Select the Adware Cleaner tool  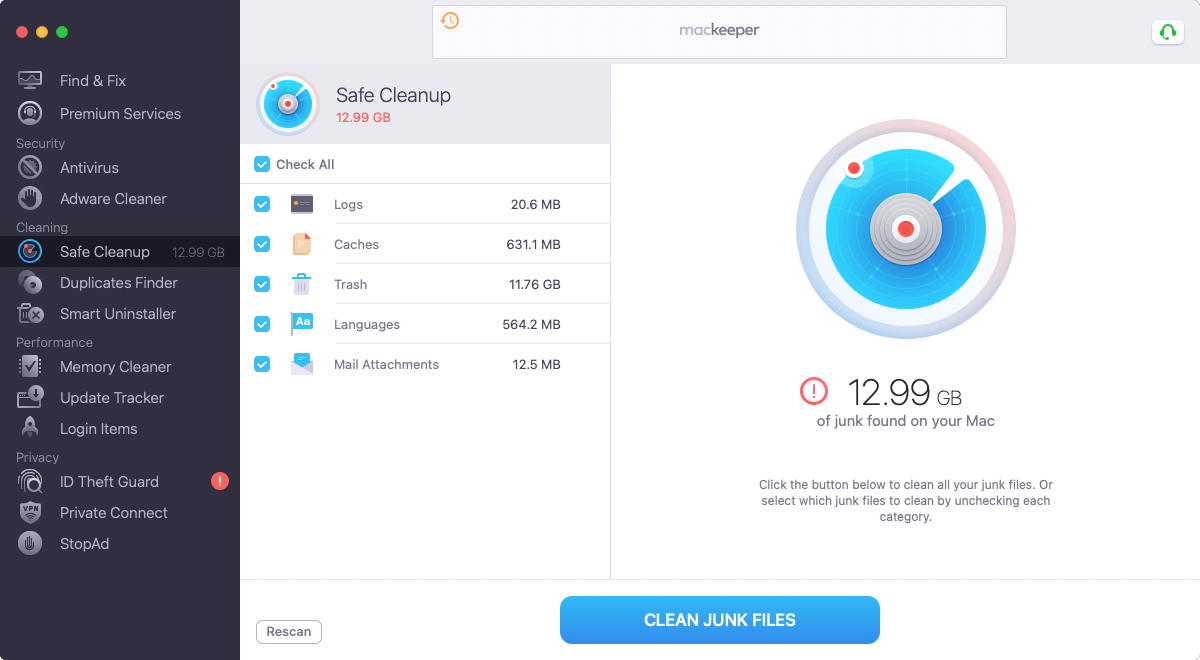(x=113, y=198)
